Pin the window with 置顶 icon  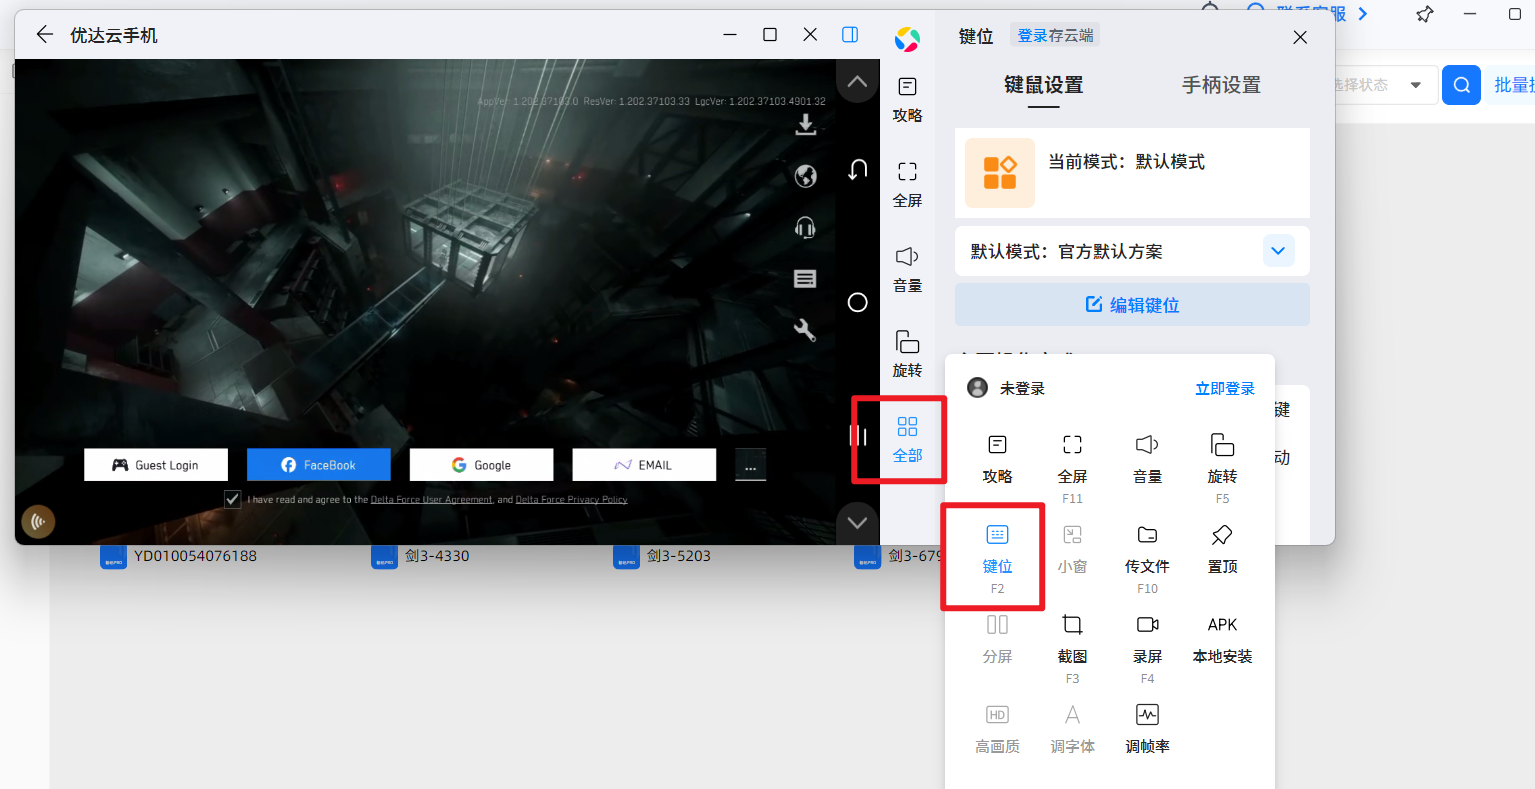pyautogui.click(x=1222, y=536)
